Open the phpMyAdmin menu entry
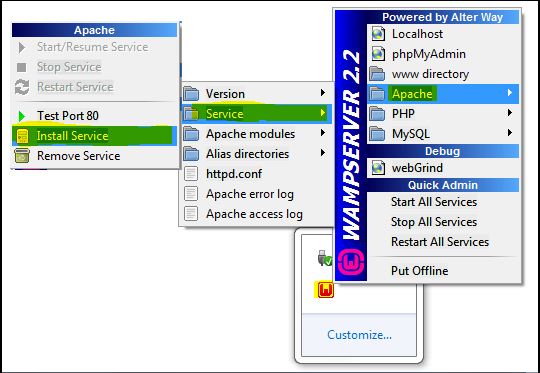The height and width of the screenshot is (373, 540). [443, 54]
